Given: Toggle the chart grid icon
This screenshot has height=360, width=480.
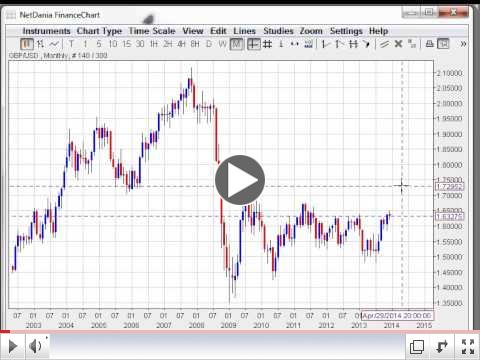Looking at the screenshot, I should point(267,44).
